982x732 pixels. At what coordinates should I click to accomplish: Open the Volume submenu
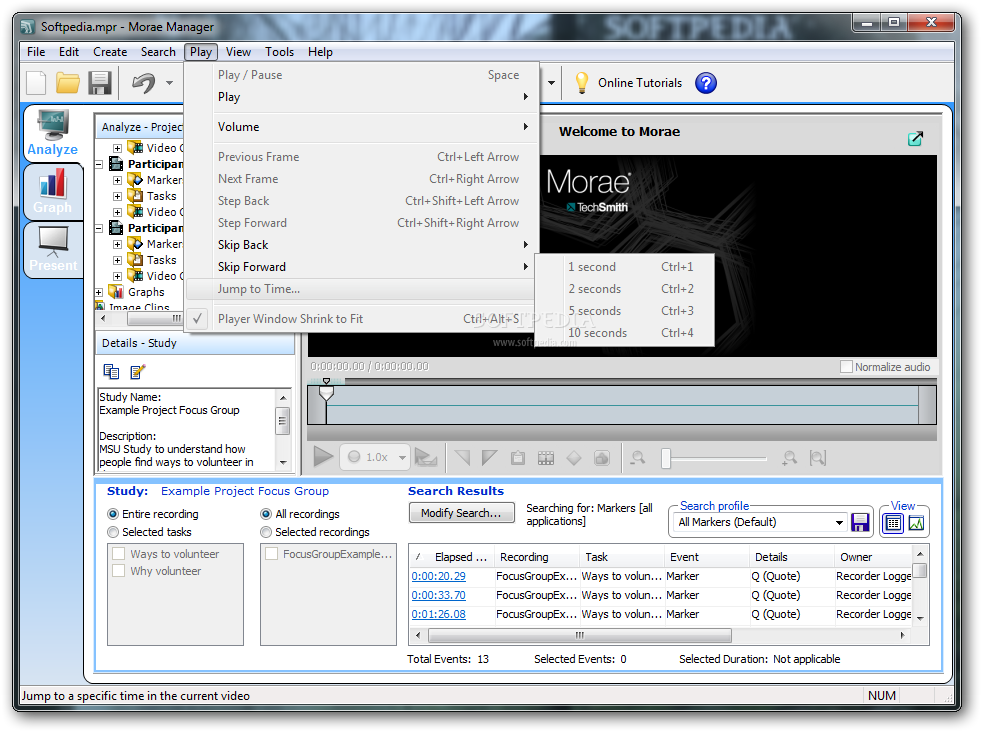pos(363,127)
